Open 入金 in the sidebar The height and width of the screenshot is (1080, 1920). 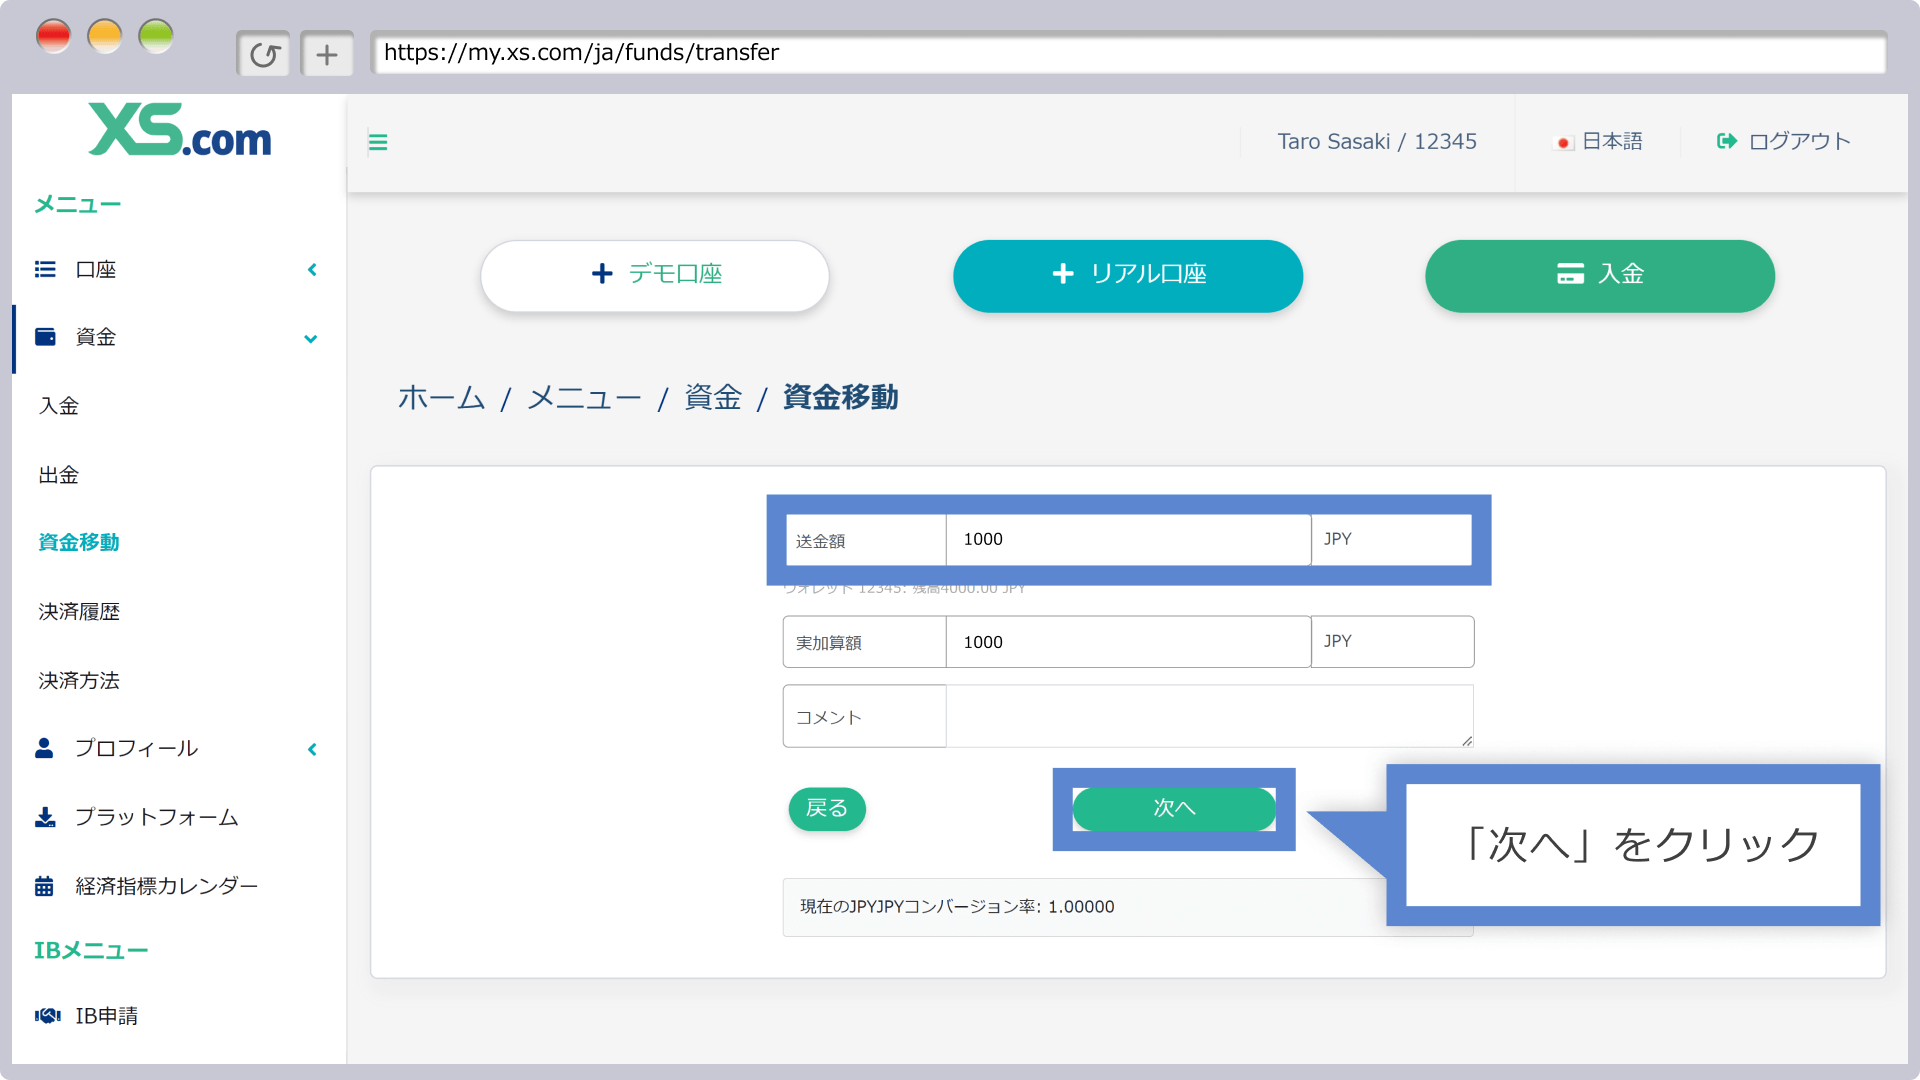[x=59, y=406]
